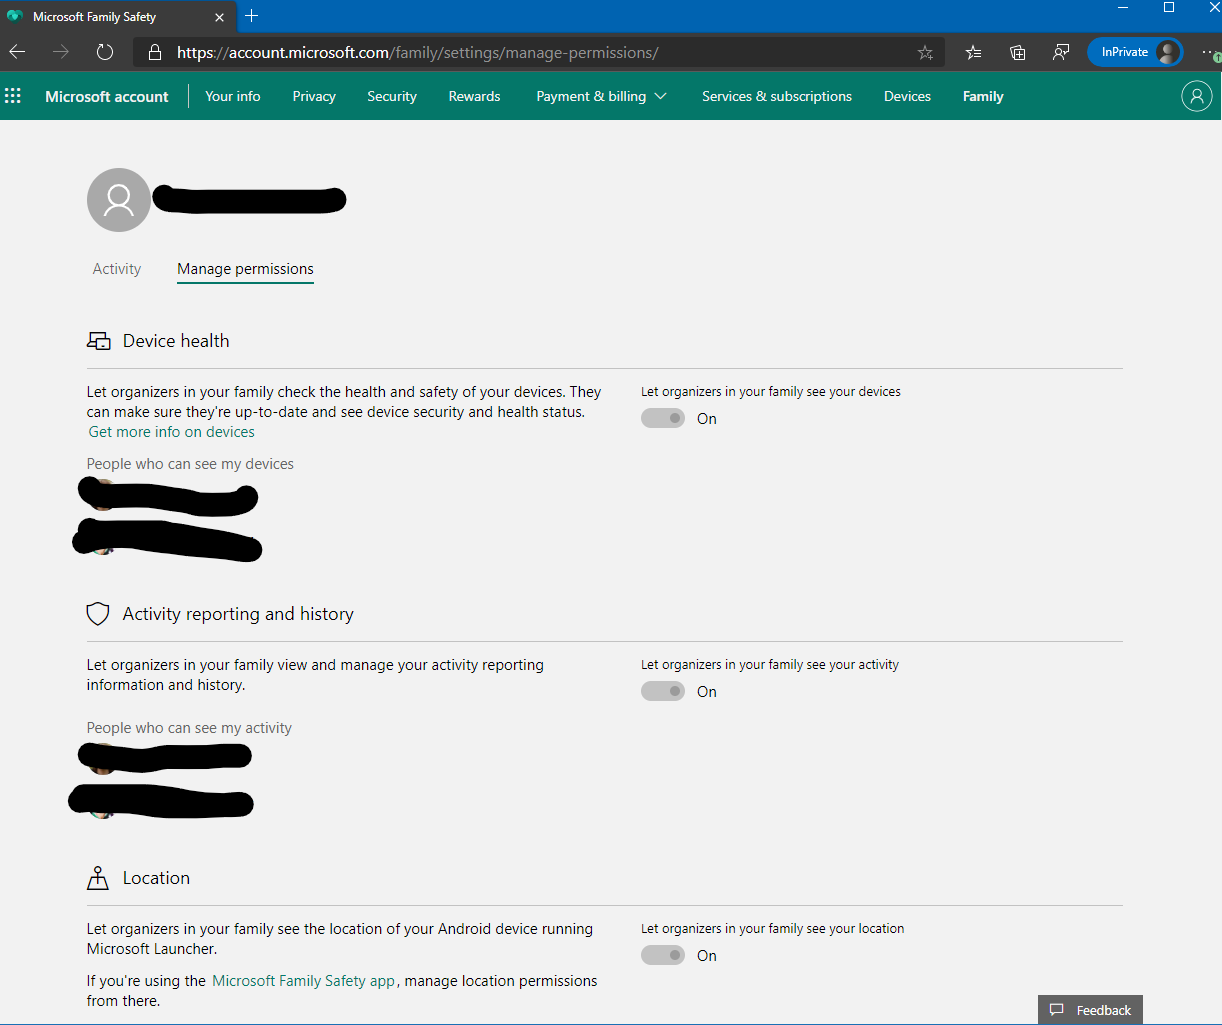The height and width of the screenshot is (1025, 1222).
Task: Open account manager avatar in header
Action: pos(1196,96)
